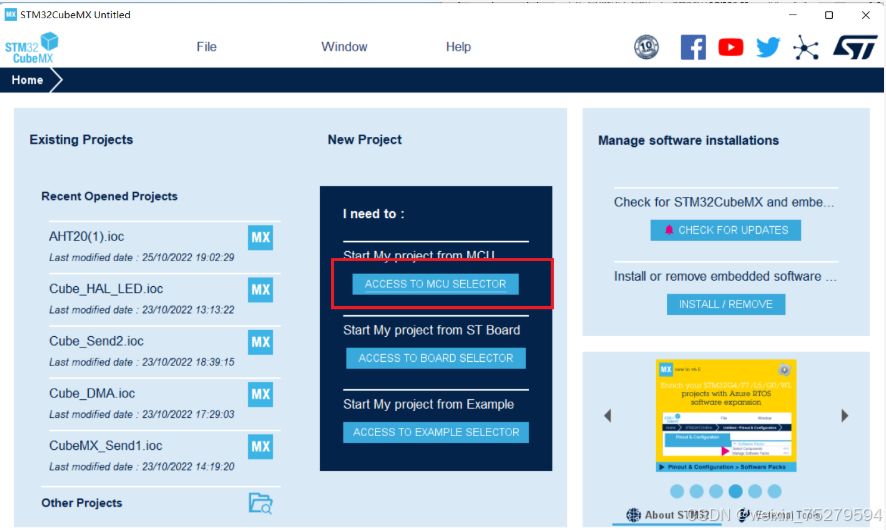Open the Window menu
The width and height of the screenshot is (886, 530).
tap(344, 47)
